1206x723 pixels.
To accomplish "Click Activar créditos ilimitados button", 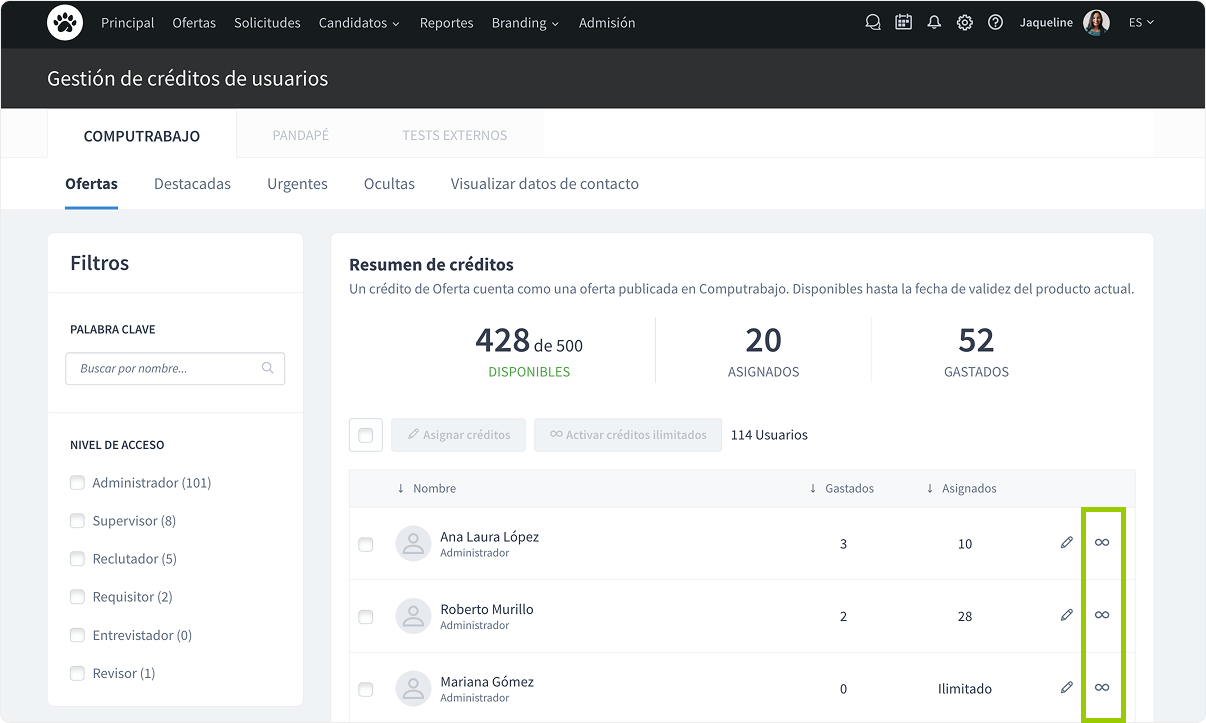I will (628, 435).
